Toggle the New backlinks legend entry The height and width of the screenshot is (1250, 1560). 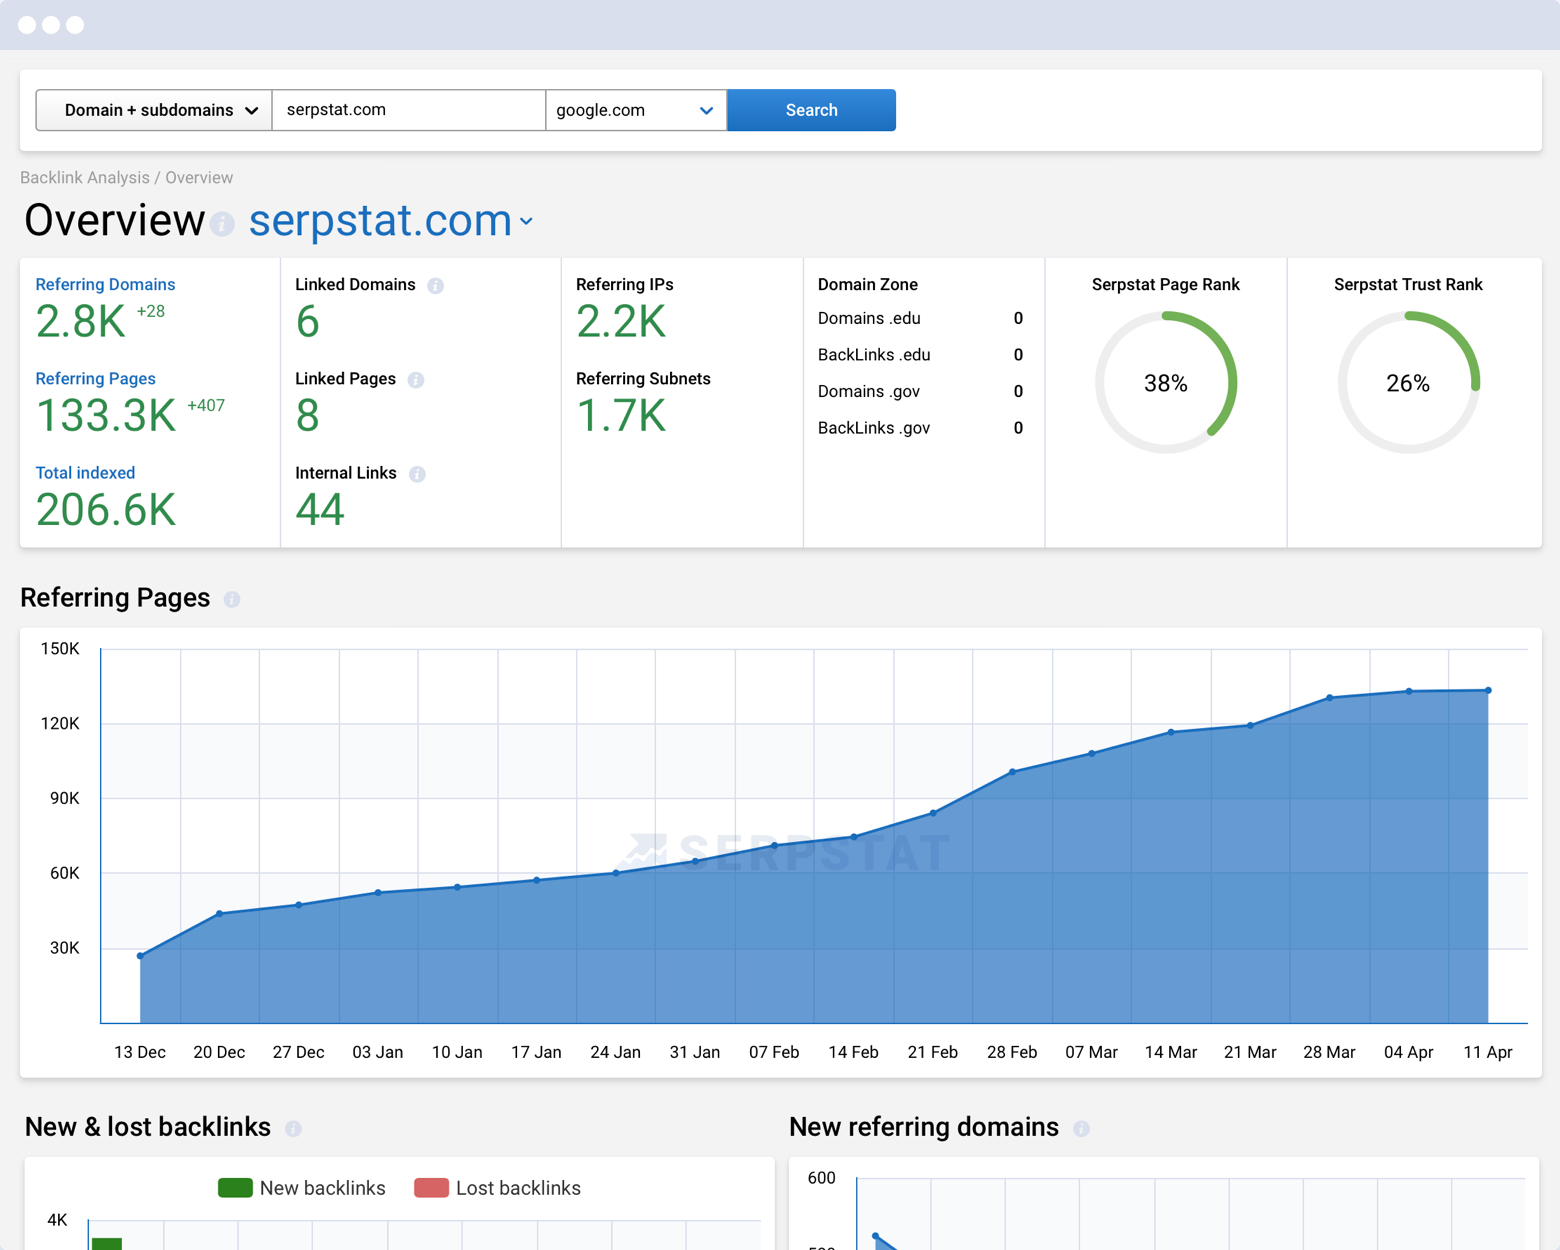pyautogui.click(x=301, y=1188)
